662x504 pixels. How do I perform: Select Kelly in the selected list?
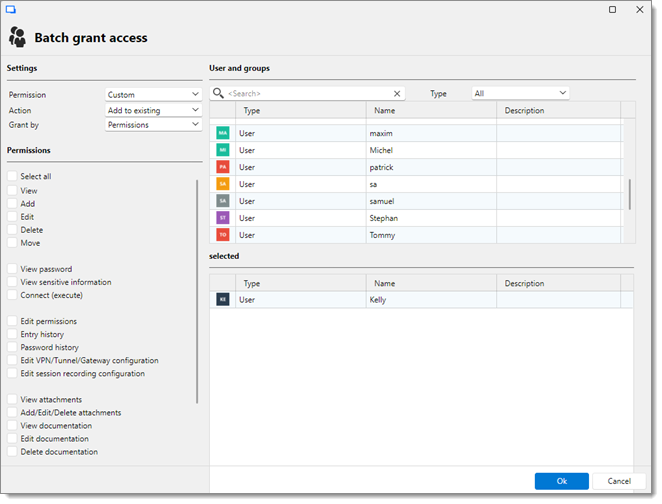click(x=377, y=300)
